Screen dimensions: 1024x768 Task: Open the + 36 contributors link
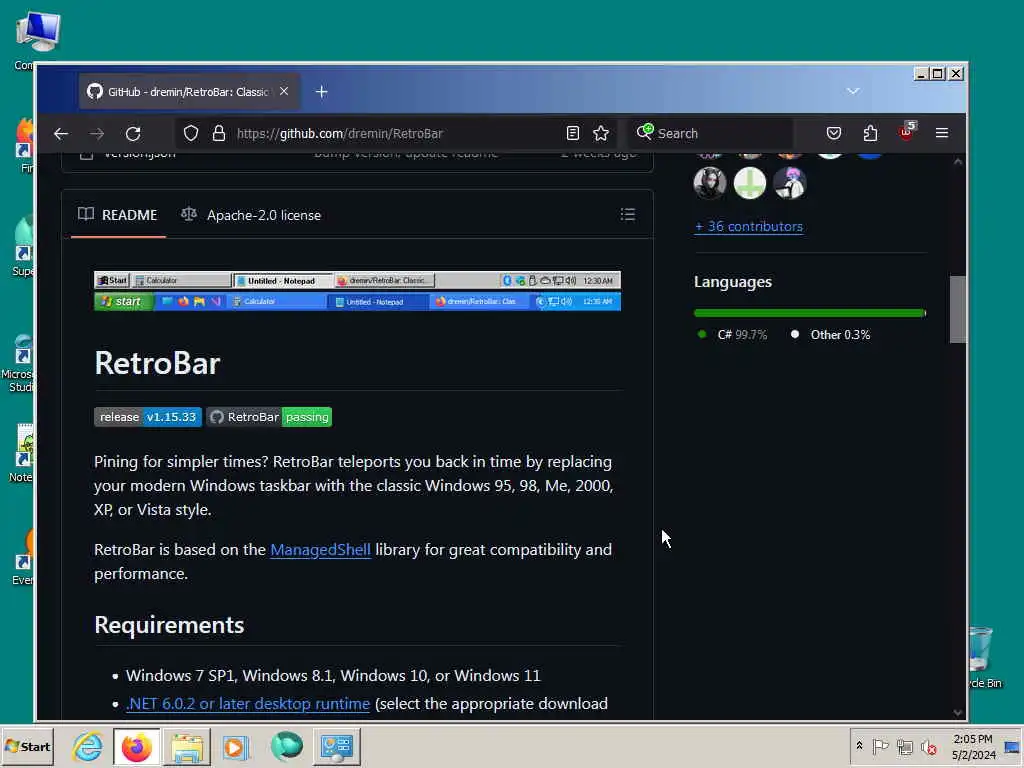pyautogui.click(x=748, y=227)
